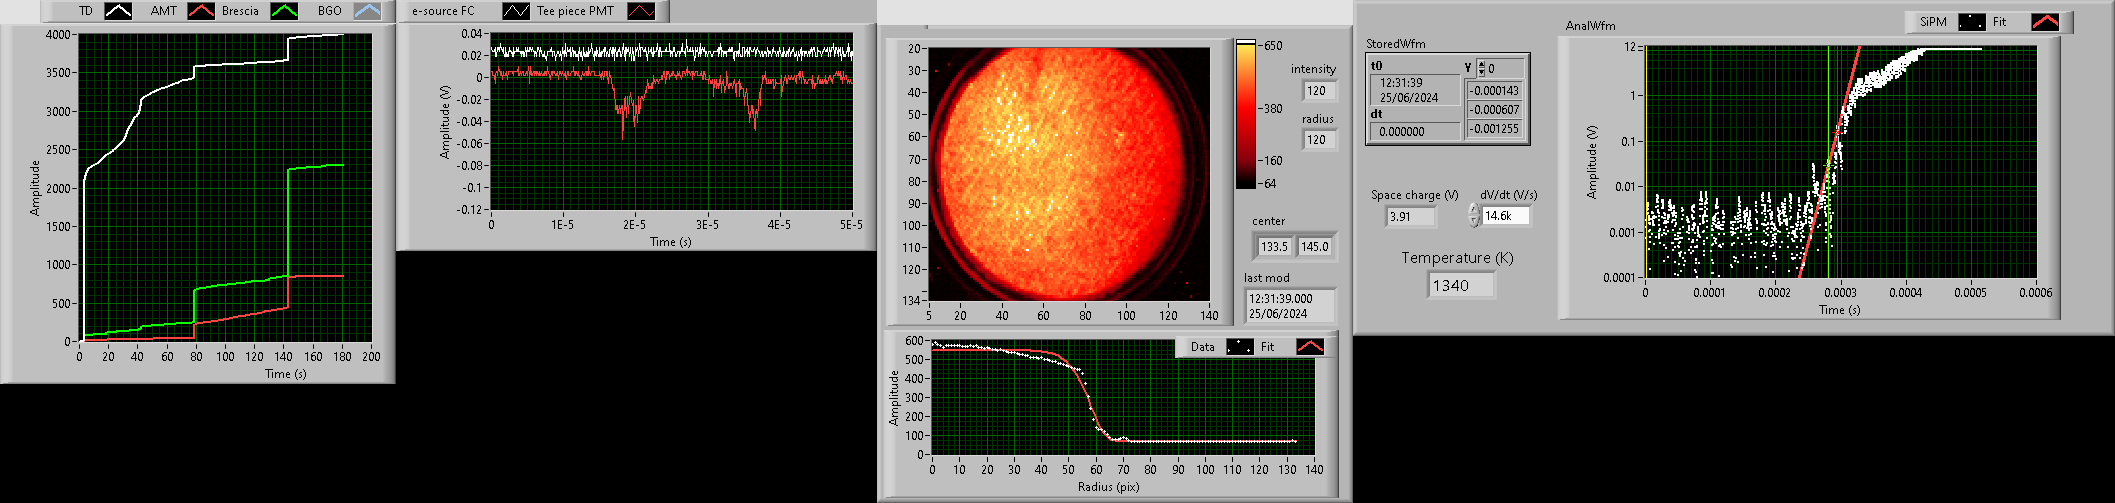Open the Tee piece PMT legend icon

tap(641, 11)
